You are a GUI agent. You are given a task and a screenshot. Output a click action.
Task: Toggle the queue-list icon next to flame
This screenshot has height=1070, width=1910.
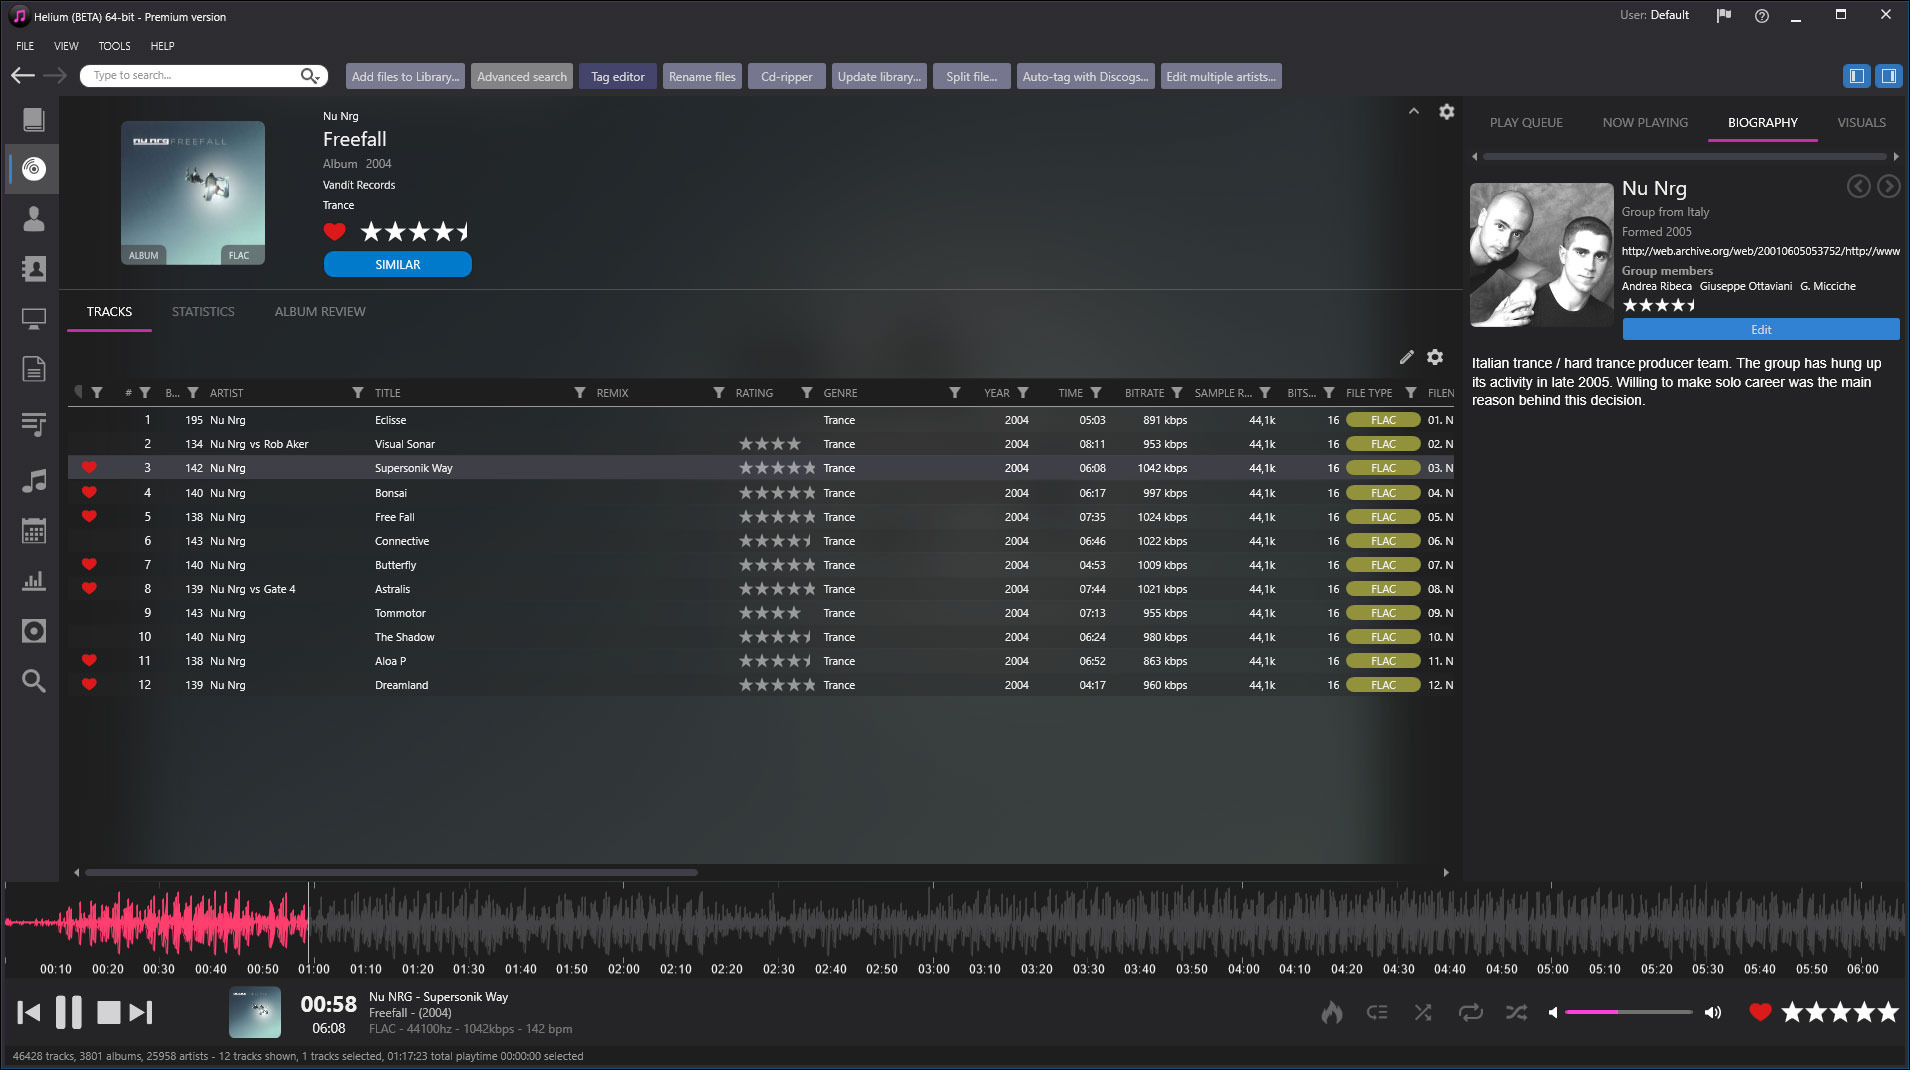click(x=1377, y=1013)
